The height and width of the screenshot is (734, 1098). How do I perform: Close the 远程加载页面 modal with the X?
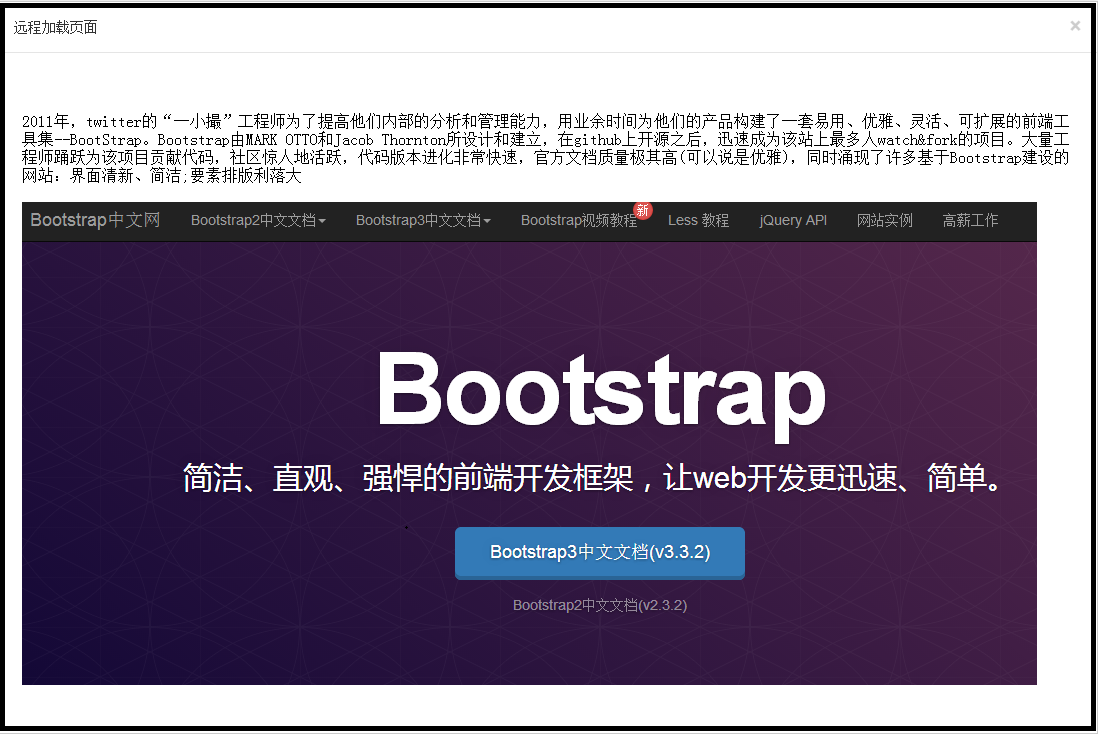[1075, 26]
